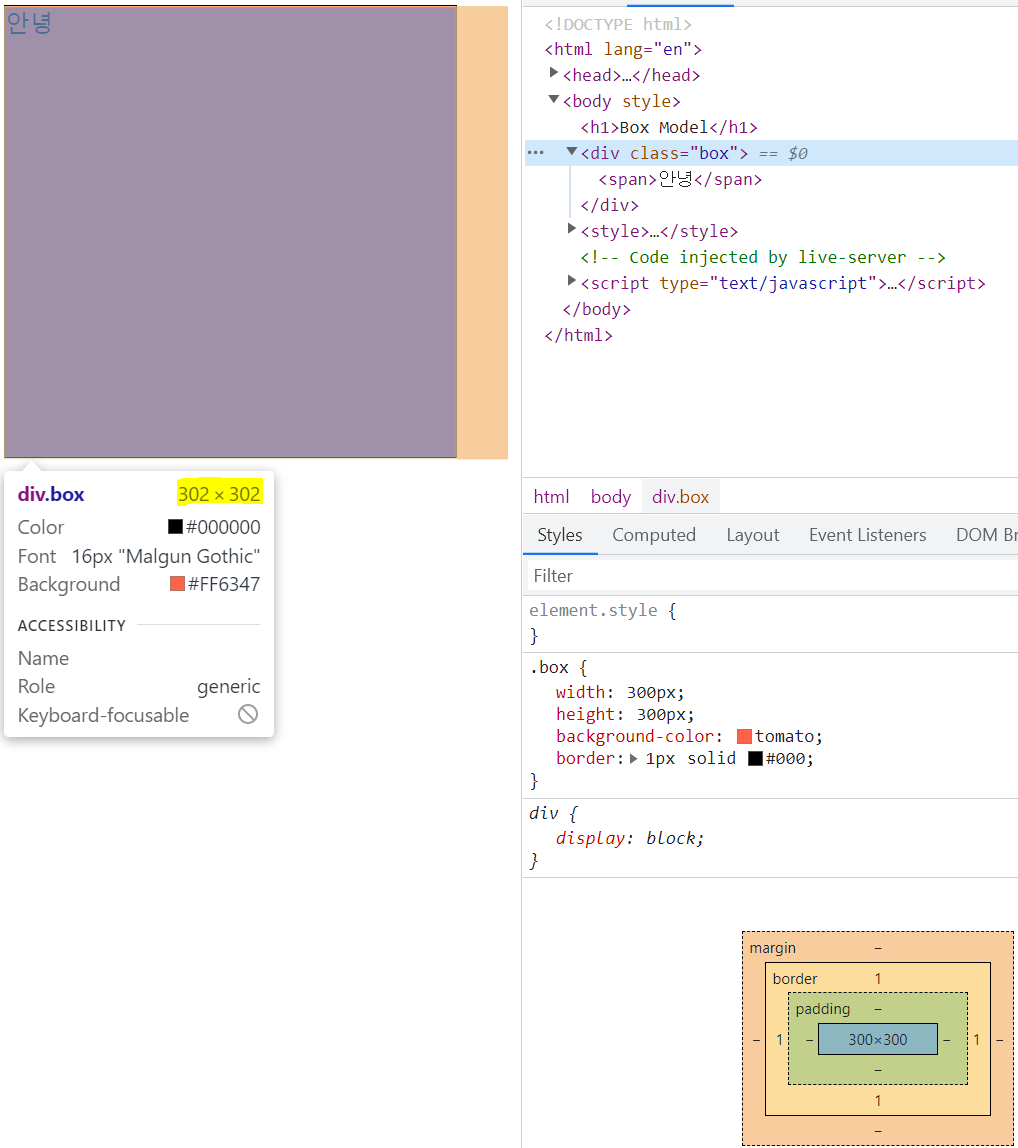The image size is (1018, 1148).
Task: Click the 302 × 302 size in tooltip
Action: [x=219, y=494]
